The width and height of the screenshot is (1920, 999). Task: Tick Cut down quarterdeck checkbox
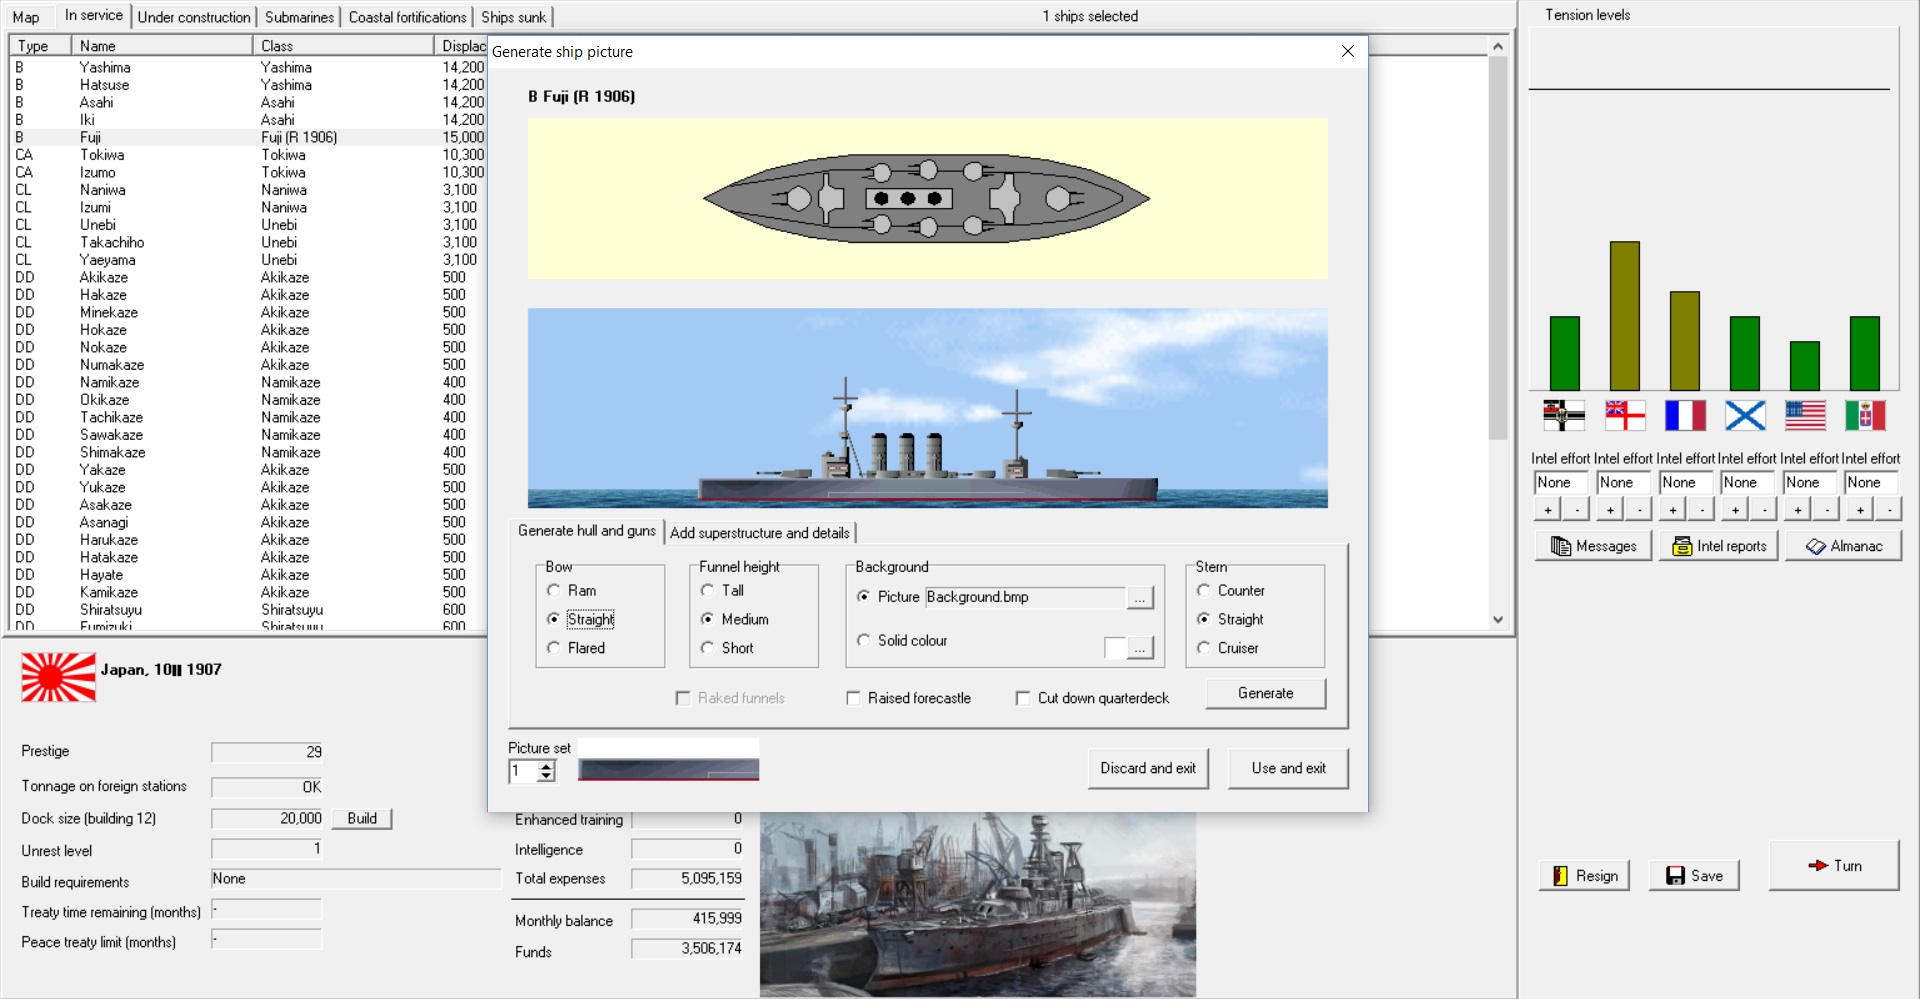(1023, 698)
